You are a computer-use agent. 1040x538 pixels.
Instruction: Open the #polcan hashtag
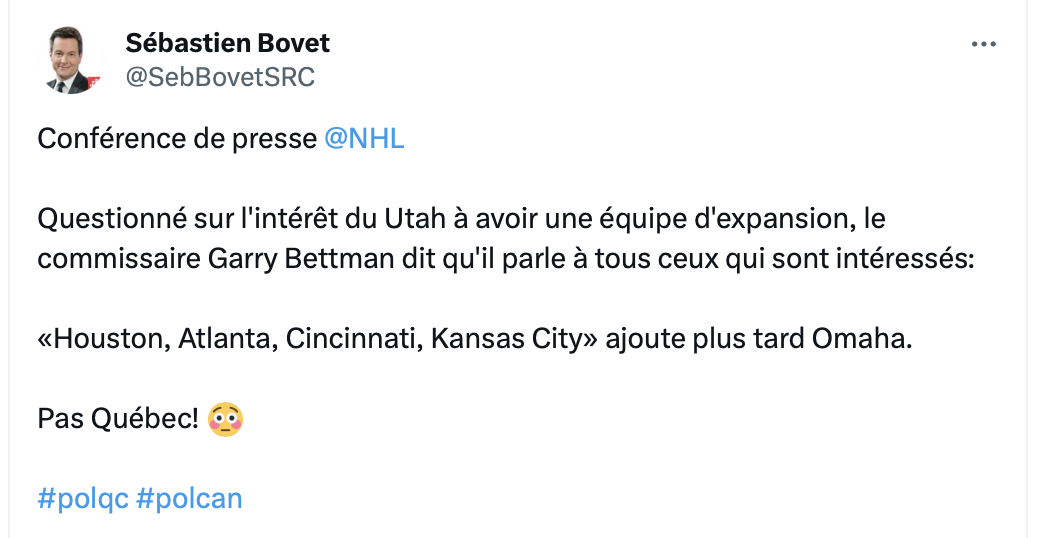point(189,498)
